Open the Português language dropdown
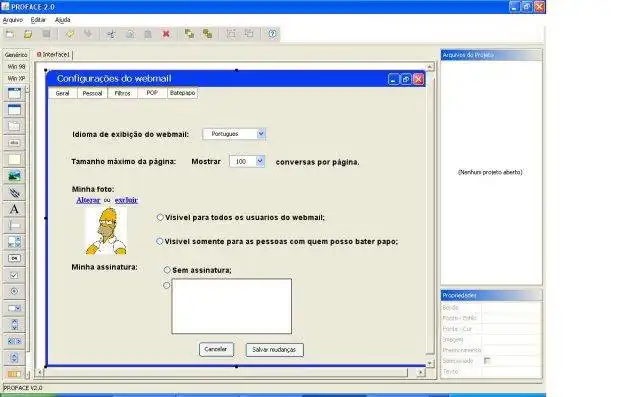Image resolution: width=640 pixels, height=397 pixels. tap(261, 134)
